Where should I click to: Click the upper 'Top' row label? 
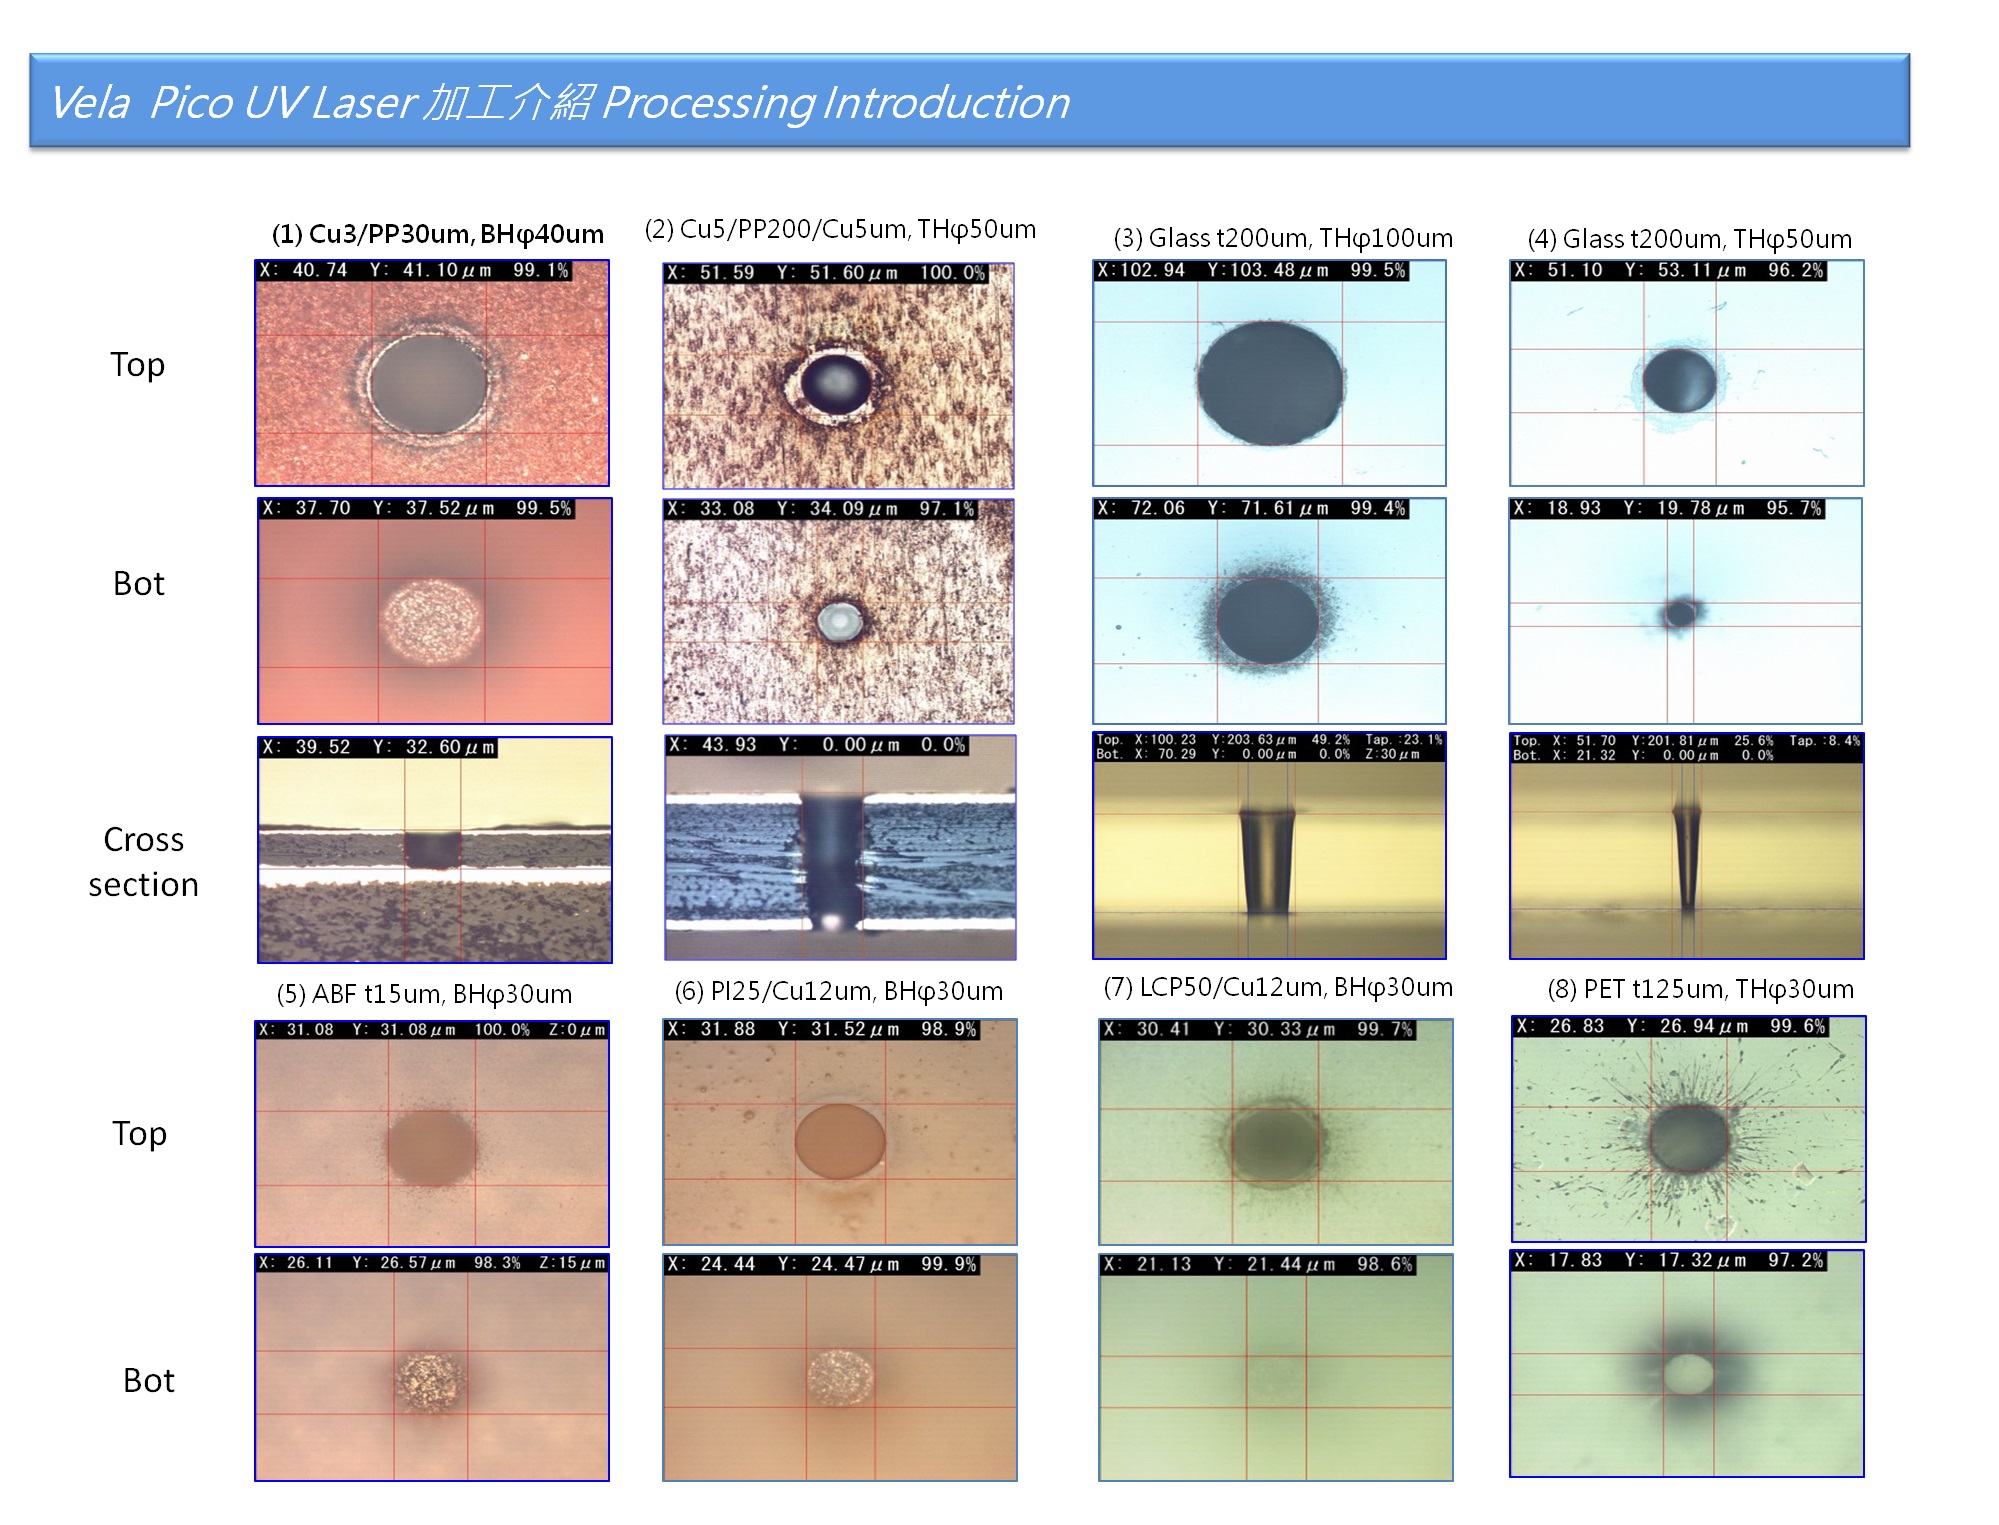tap(138, 365)
